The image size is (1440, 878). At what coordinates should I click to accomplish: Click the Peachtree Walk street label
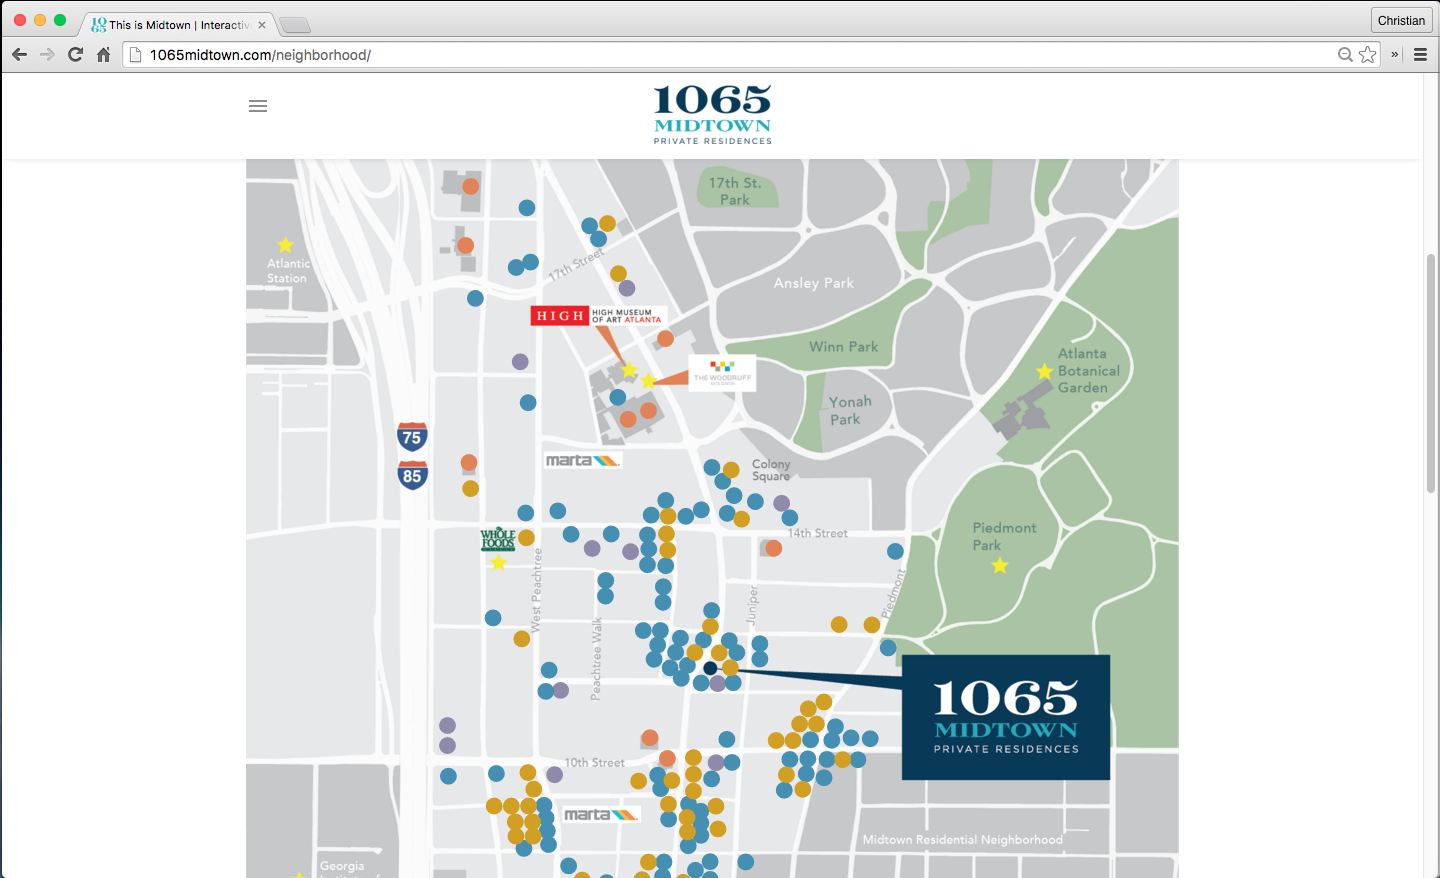coord(596,659)
